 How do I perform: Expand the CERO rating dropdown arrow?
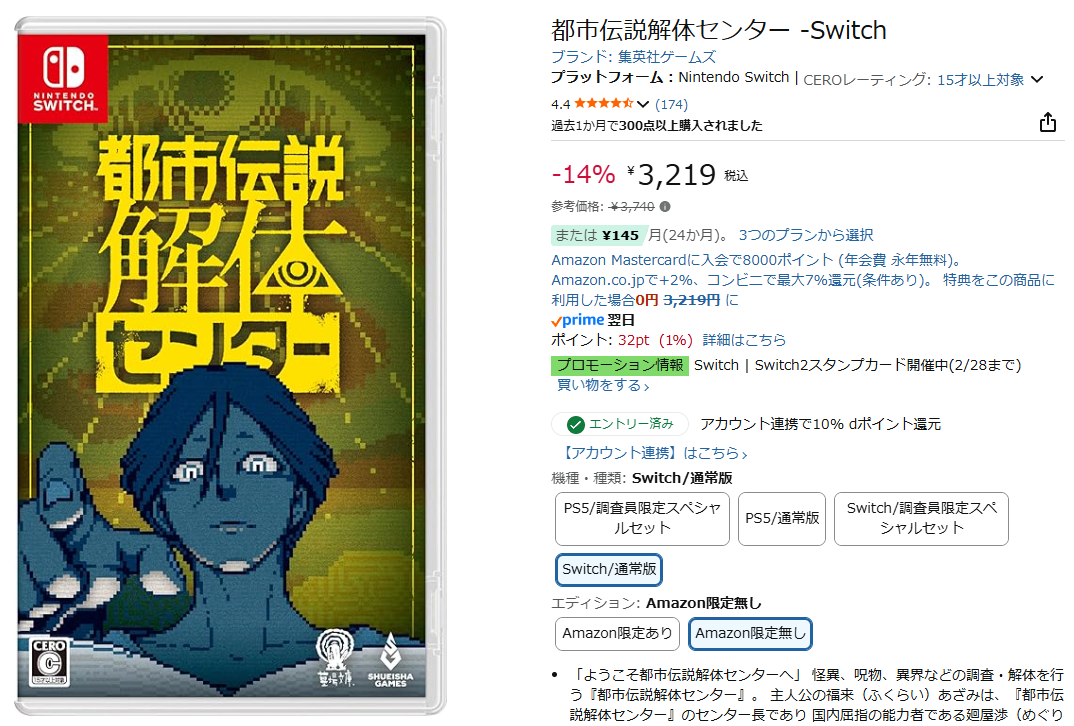(x=1037, y=79)
